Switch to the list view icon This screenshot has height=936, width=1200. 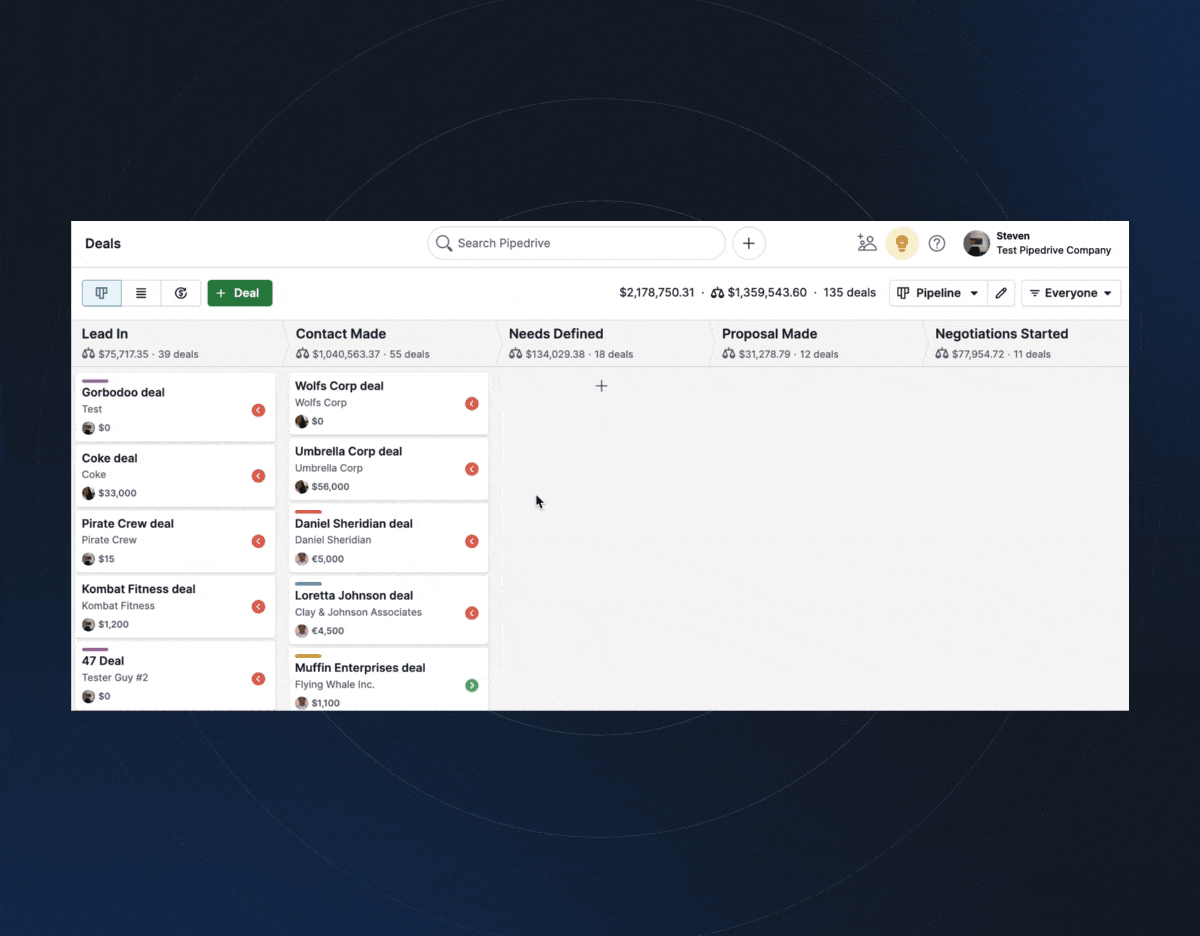pos(141,292)
